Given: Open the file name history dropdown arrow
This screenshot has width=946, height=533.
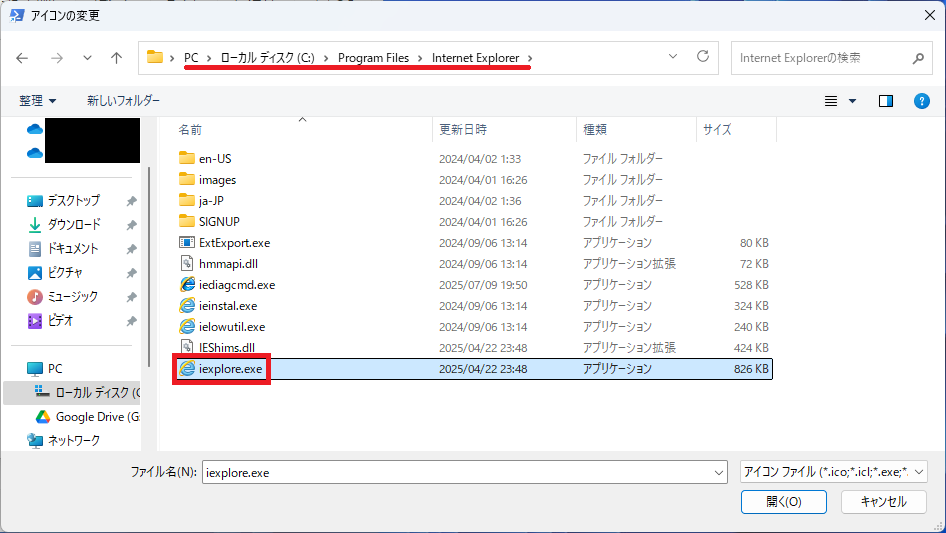Looking at the screenshot, I should [x=719, y=472].
